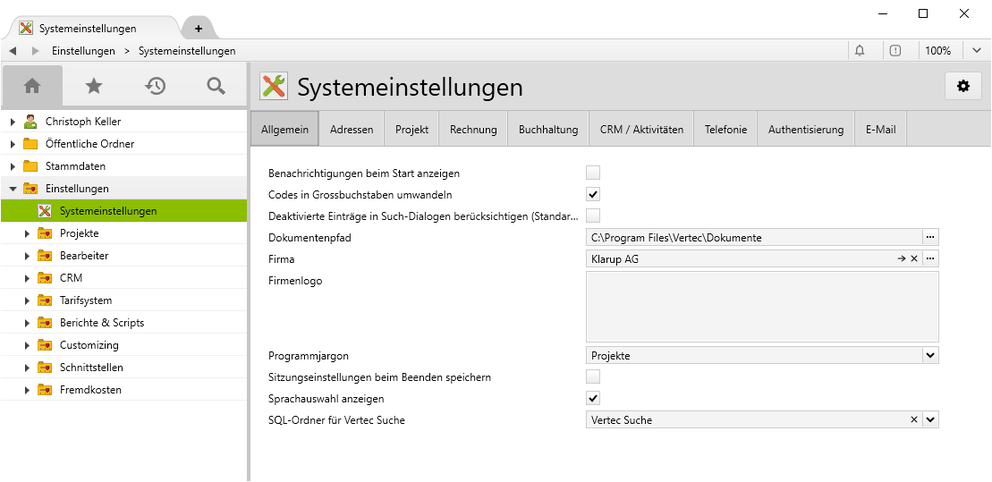Viewport: 992px width, 482px height.
Task: Click the 100% zoom level
Action: tap(938, 51)
